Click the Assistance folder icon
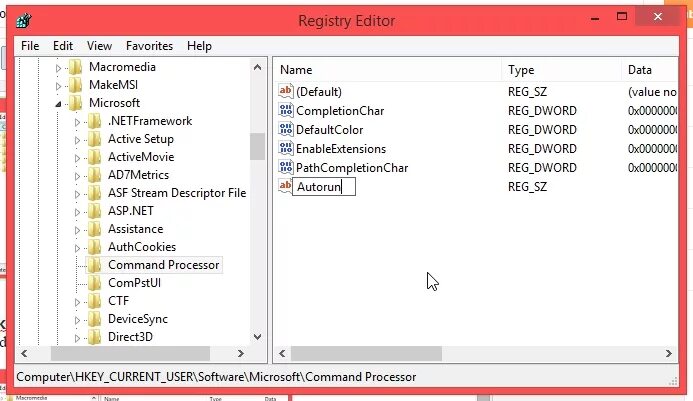Viewport: 693px width, 401px height. pos(95,229)
